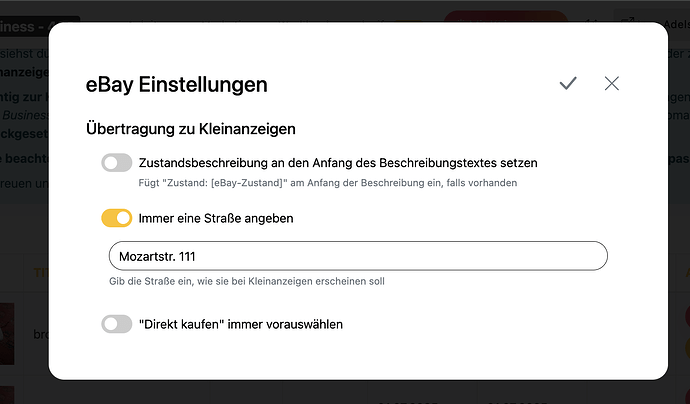Click the hint Gib die Straße ein
The height and width of the screenshot is (404, 690).
coord(247,281)
